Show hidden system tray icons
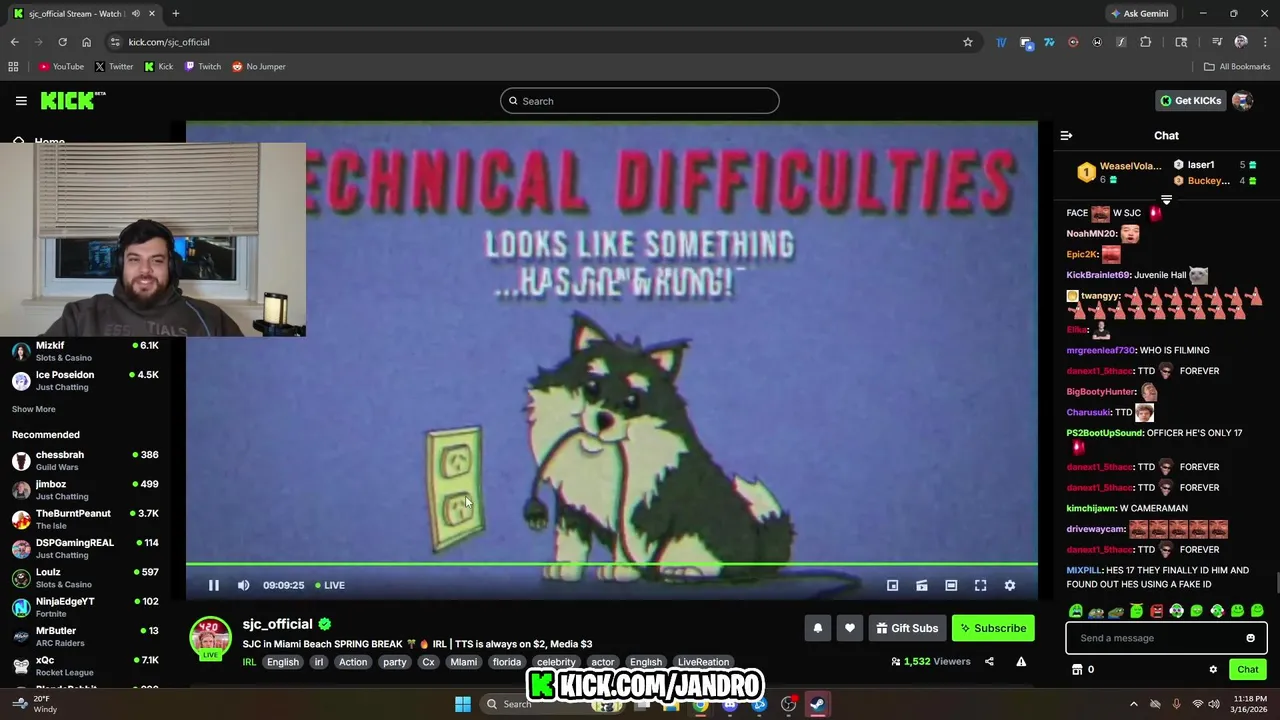Screen dimensions: 1280x720 pyautogui.click(x=1133, y=704)
